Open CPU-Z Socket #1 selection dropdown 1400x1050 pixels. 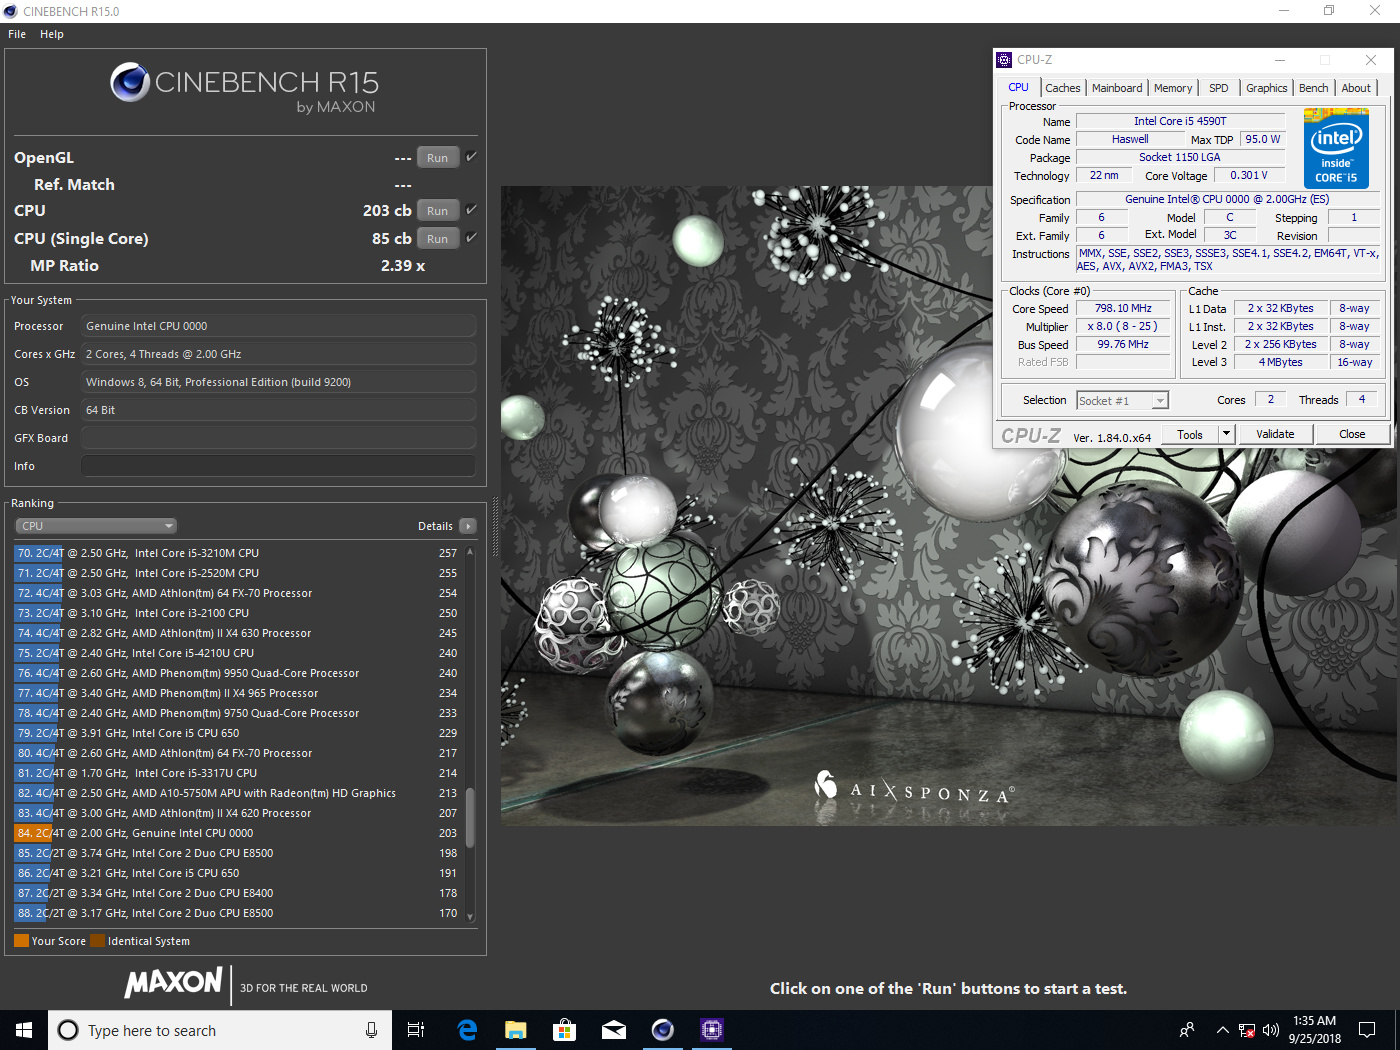[1122, 400]
